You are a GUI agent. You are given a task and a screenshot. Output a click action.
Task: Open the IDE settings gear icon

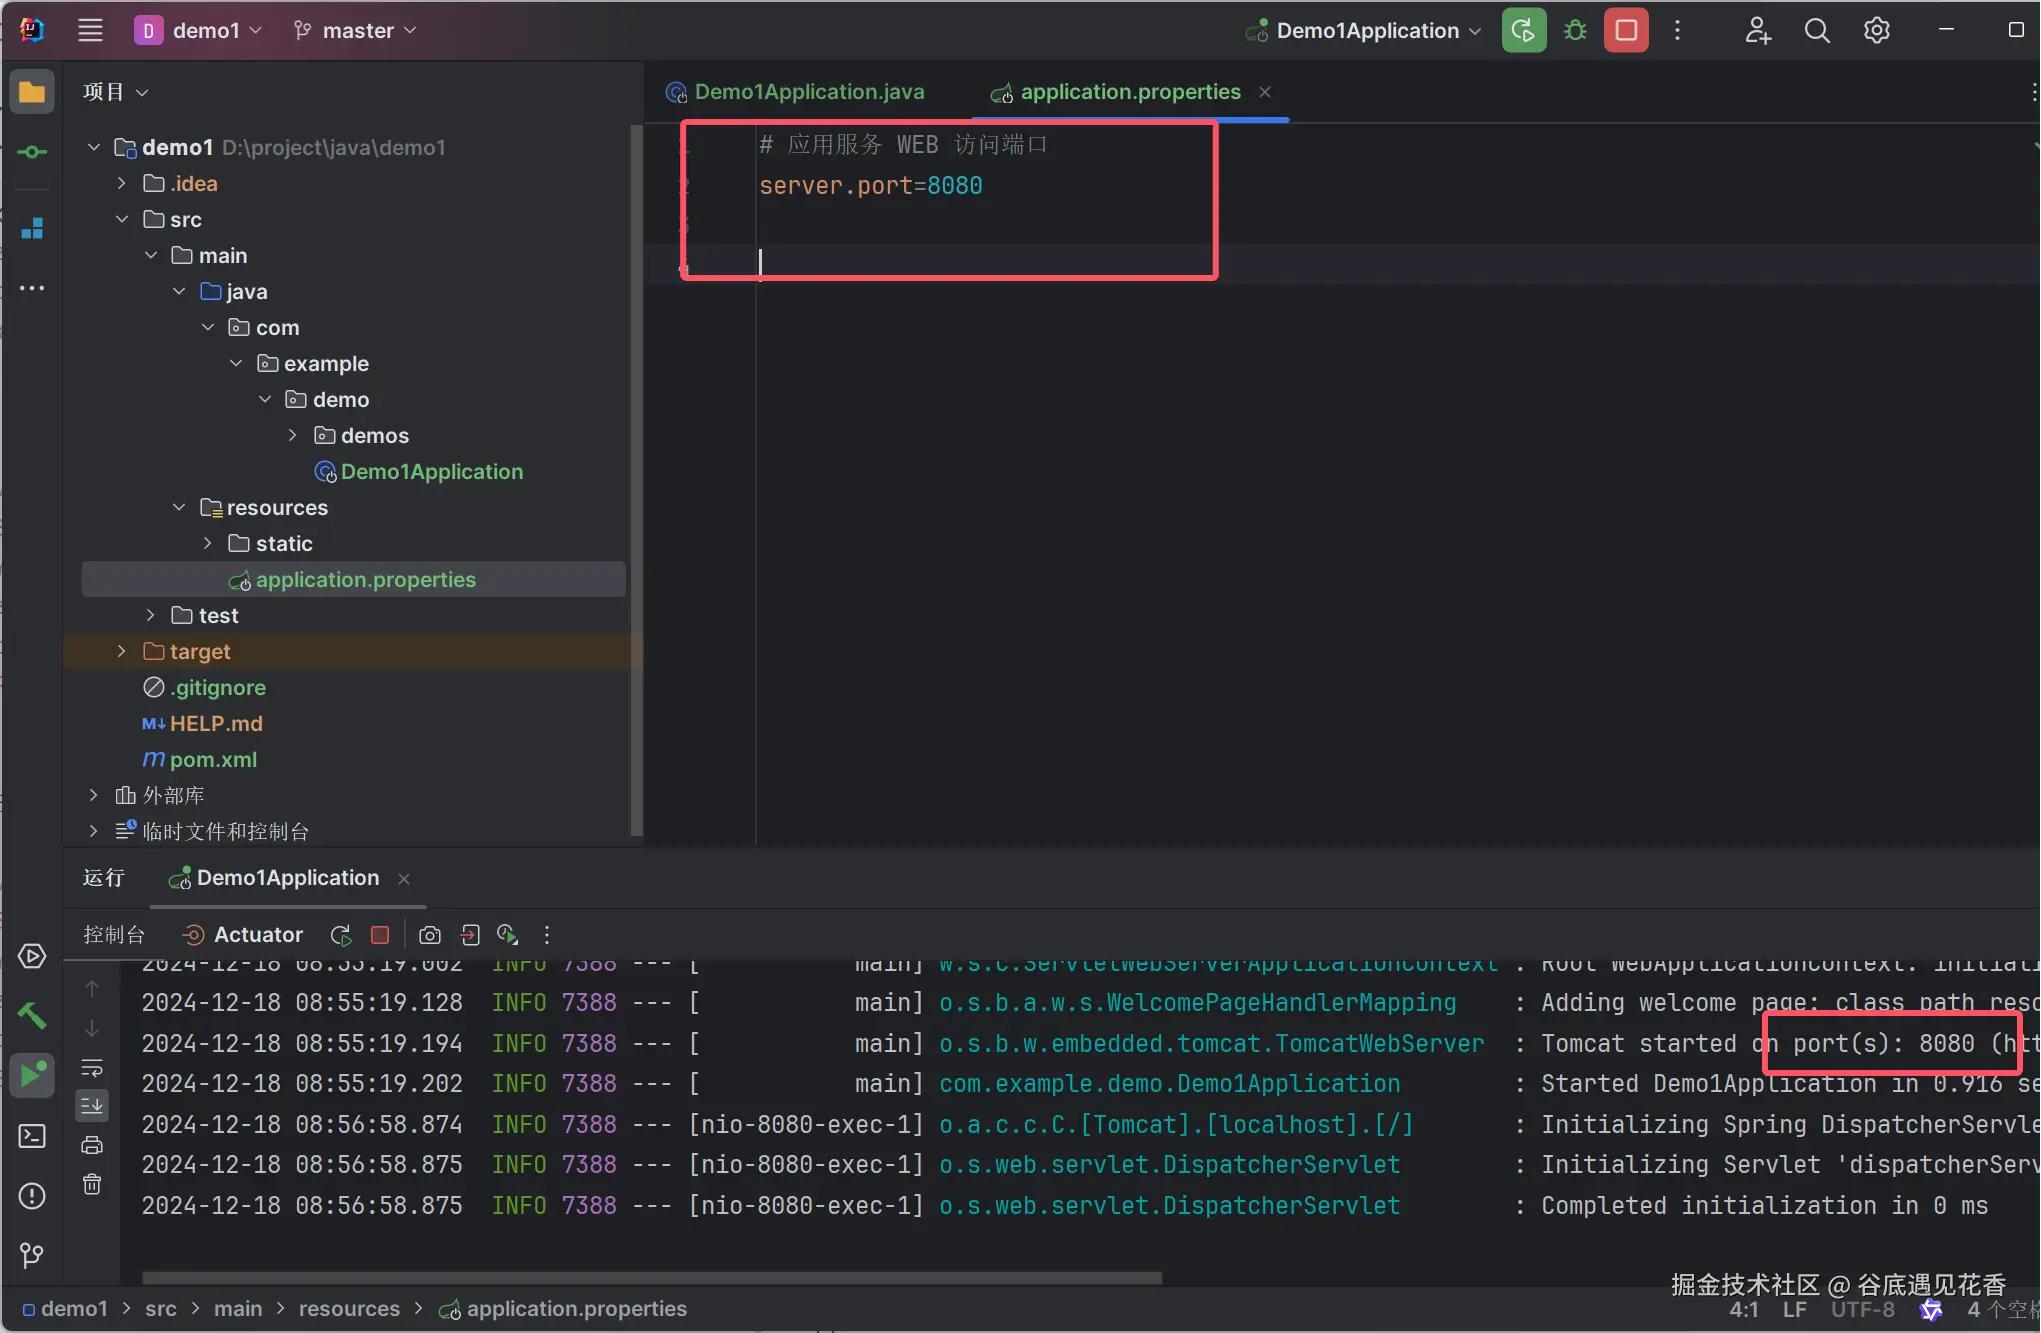click(1876, 31)
